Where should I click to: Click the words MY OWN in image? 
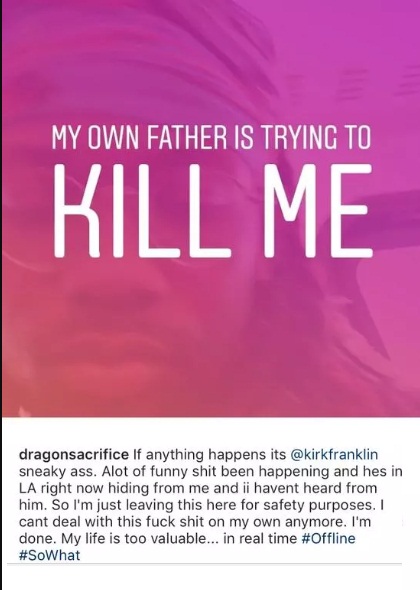[96, 137]
